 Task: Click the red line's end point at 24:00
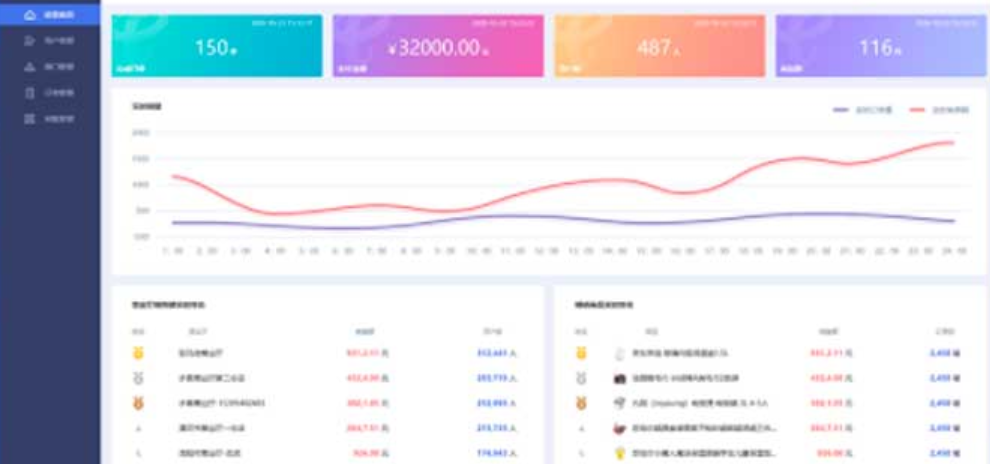point(951,143)
